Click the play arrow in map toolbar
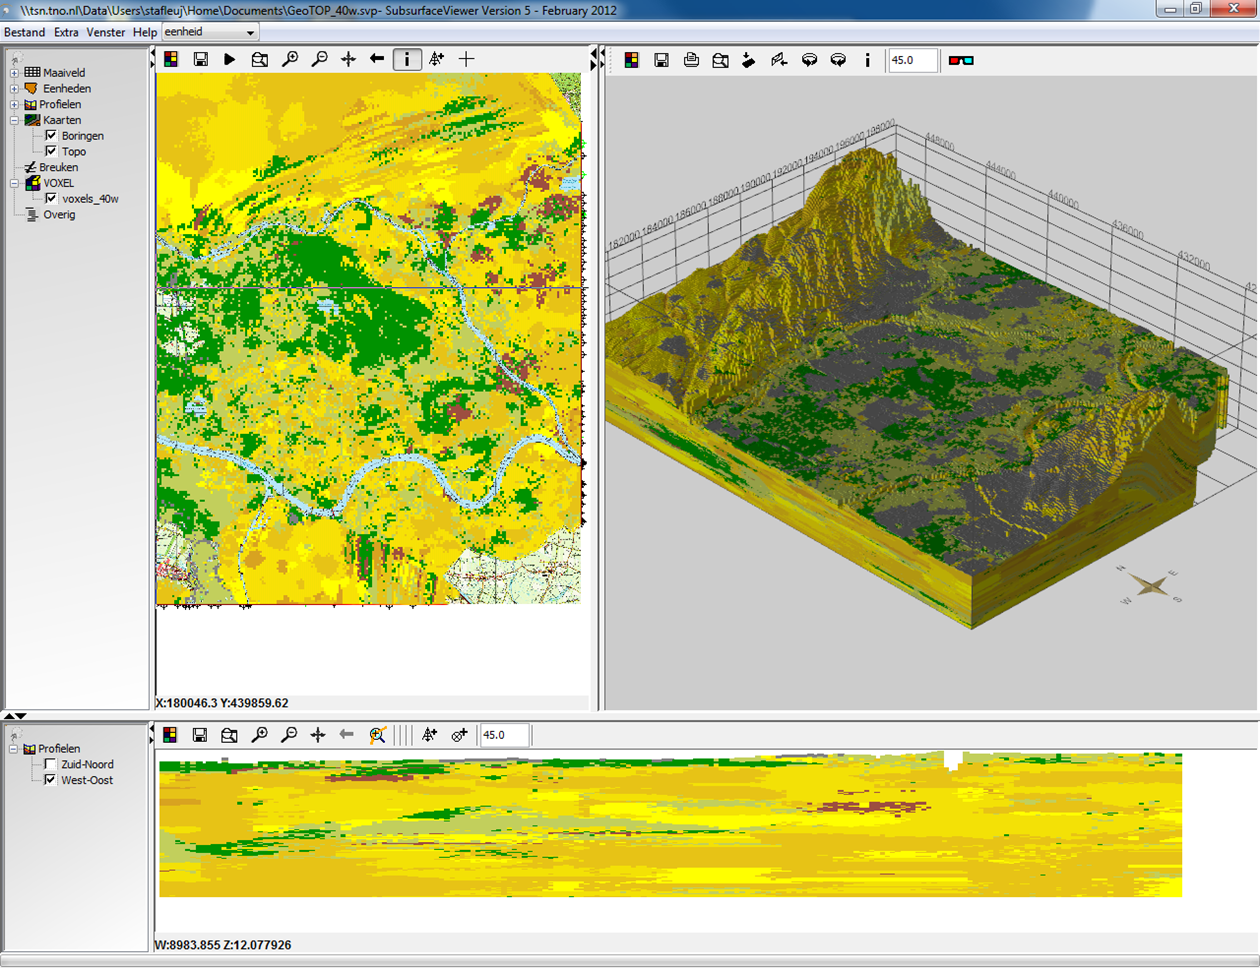The width and height of the screenshot is (1260, 968). tap(230, 60)
